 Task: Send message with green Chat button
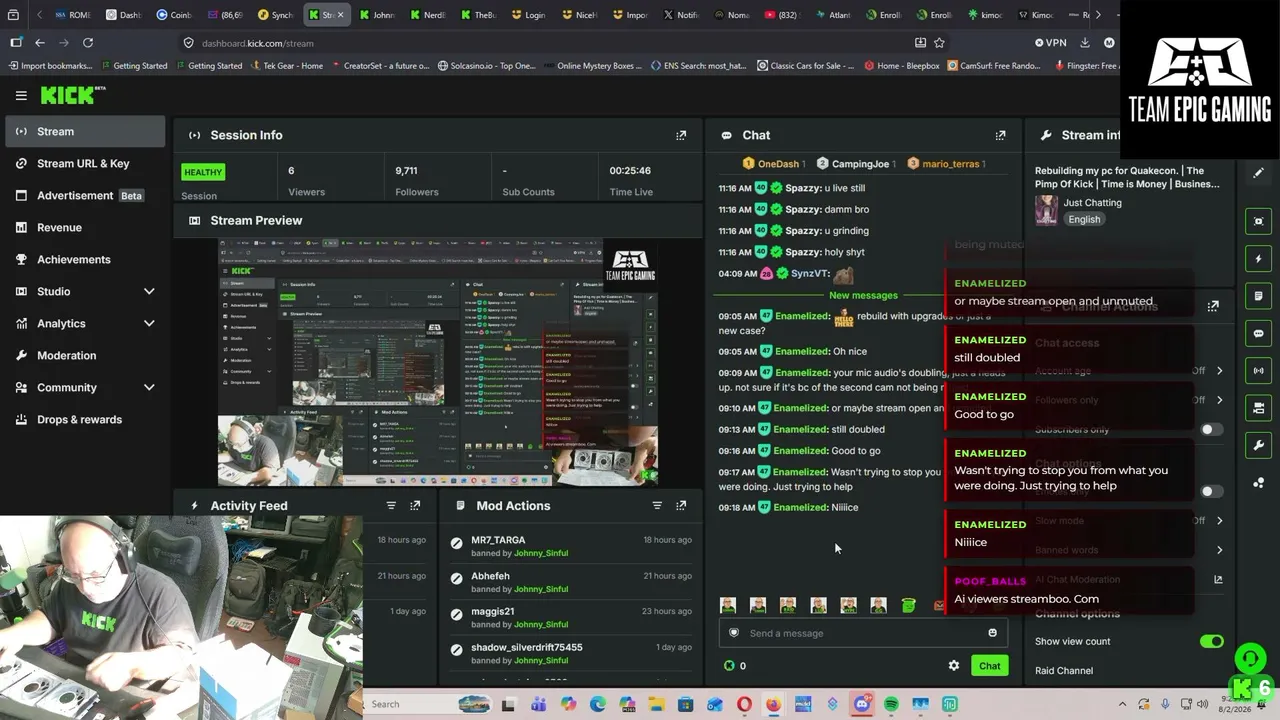[x=989, y=666]
